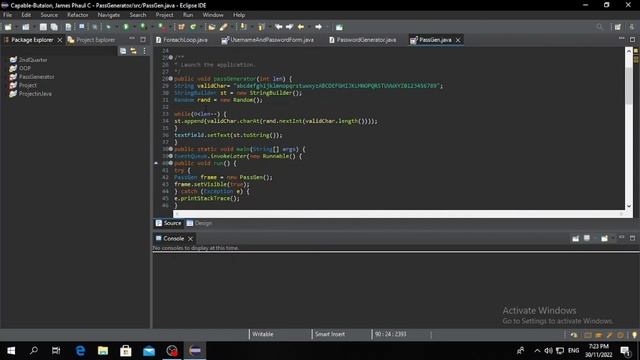Viewport: 640px width, 360px height.
Task: Collapse all in Package Explorer
Action: click(x=123, y=51)
